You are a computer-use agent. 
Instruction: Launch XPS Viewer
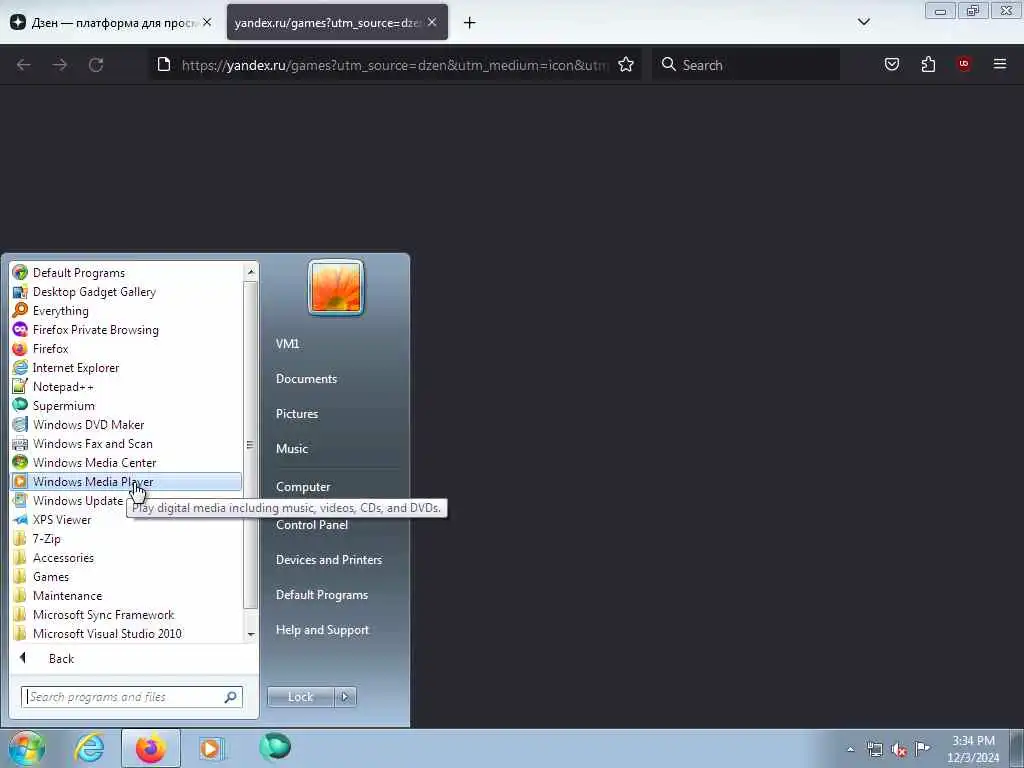[x=127, y=520]
